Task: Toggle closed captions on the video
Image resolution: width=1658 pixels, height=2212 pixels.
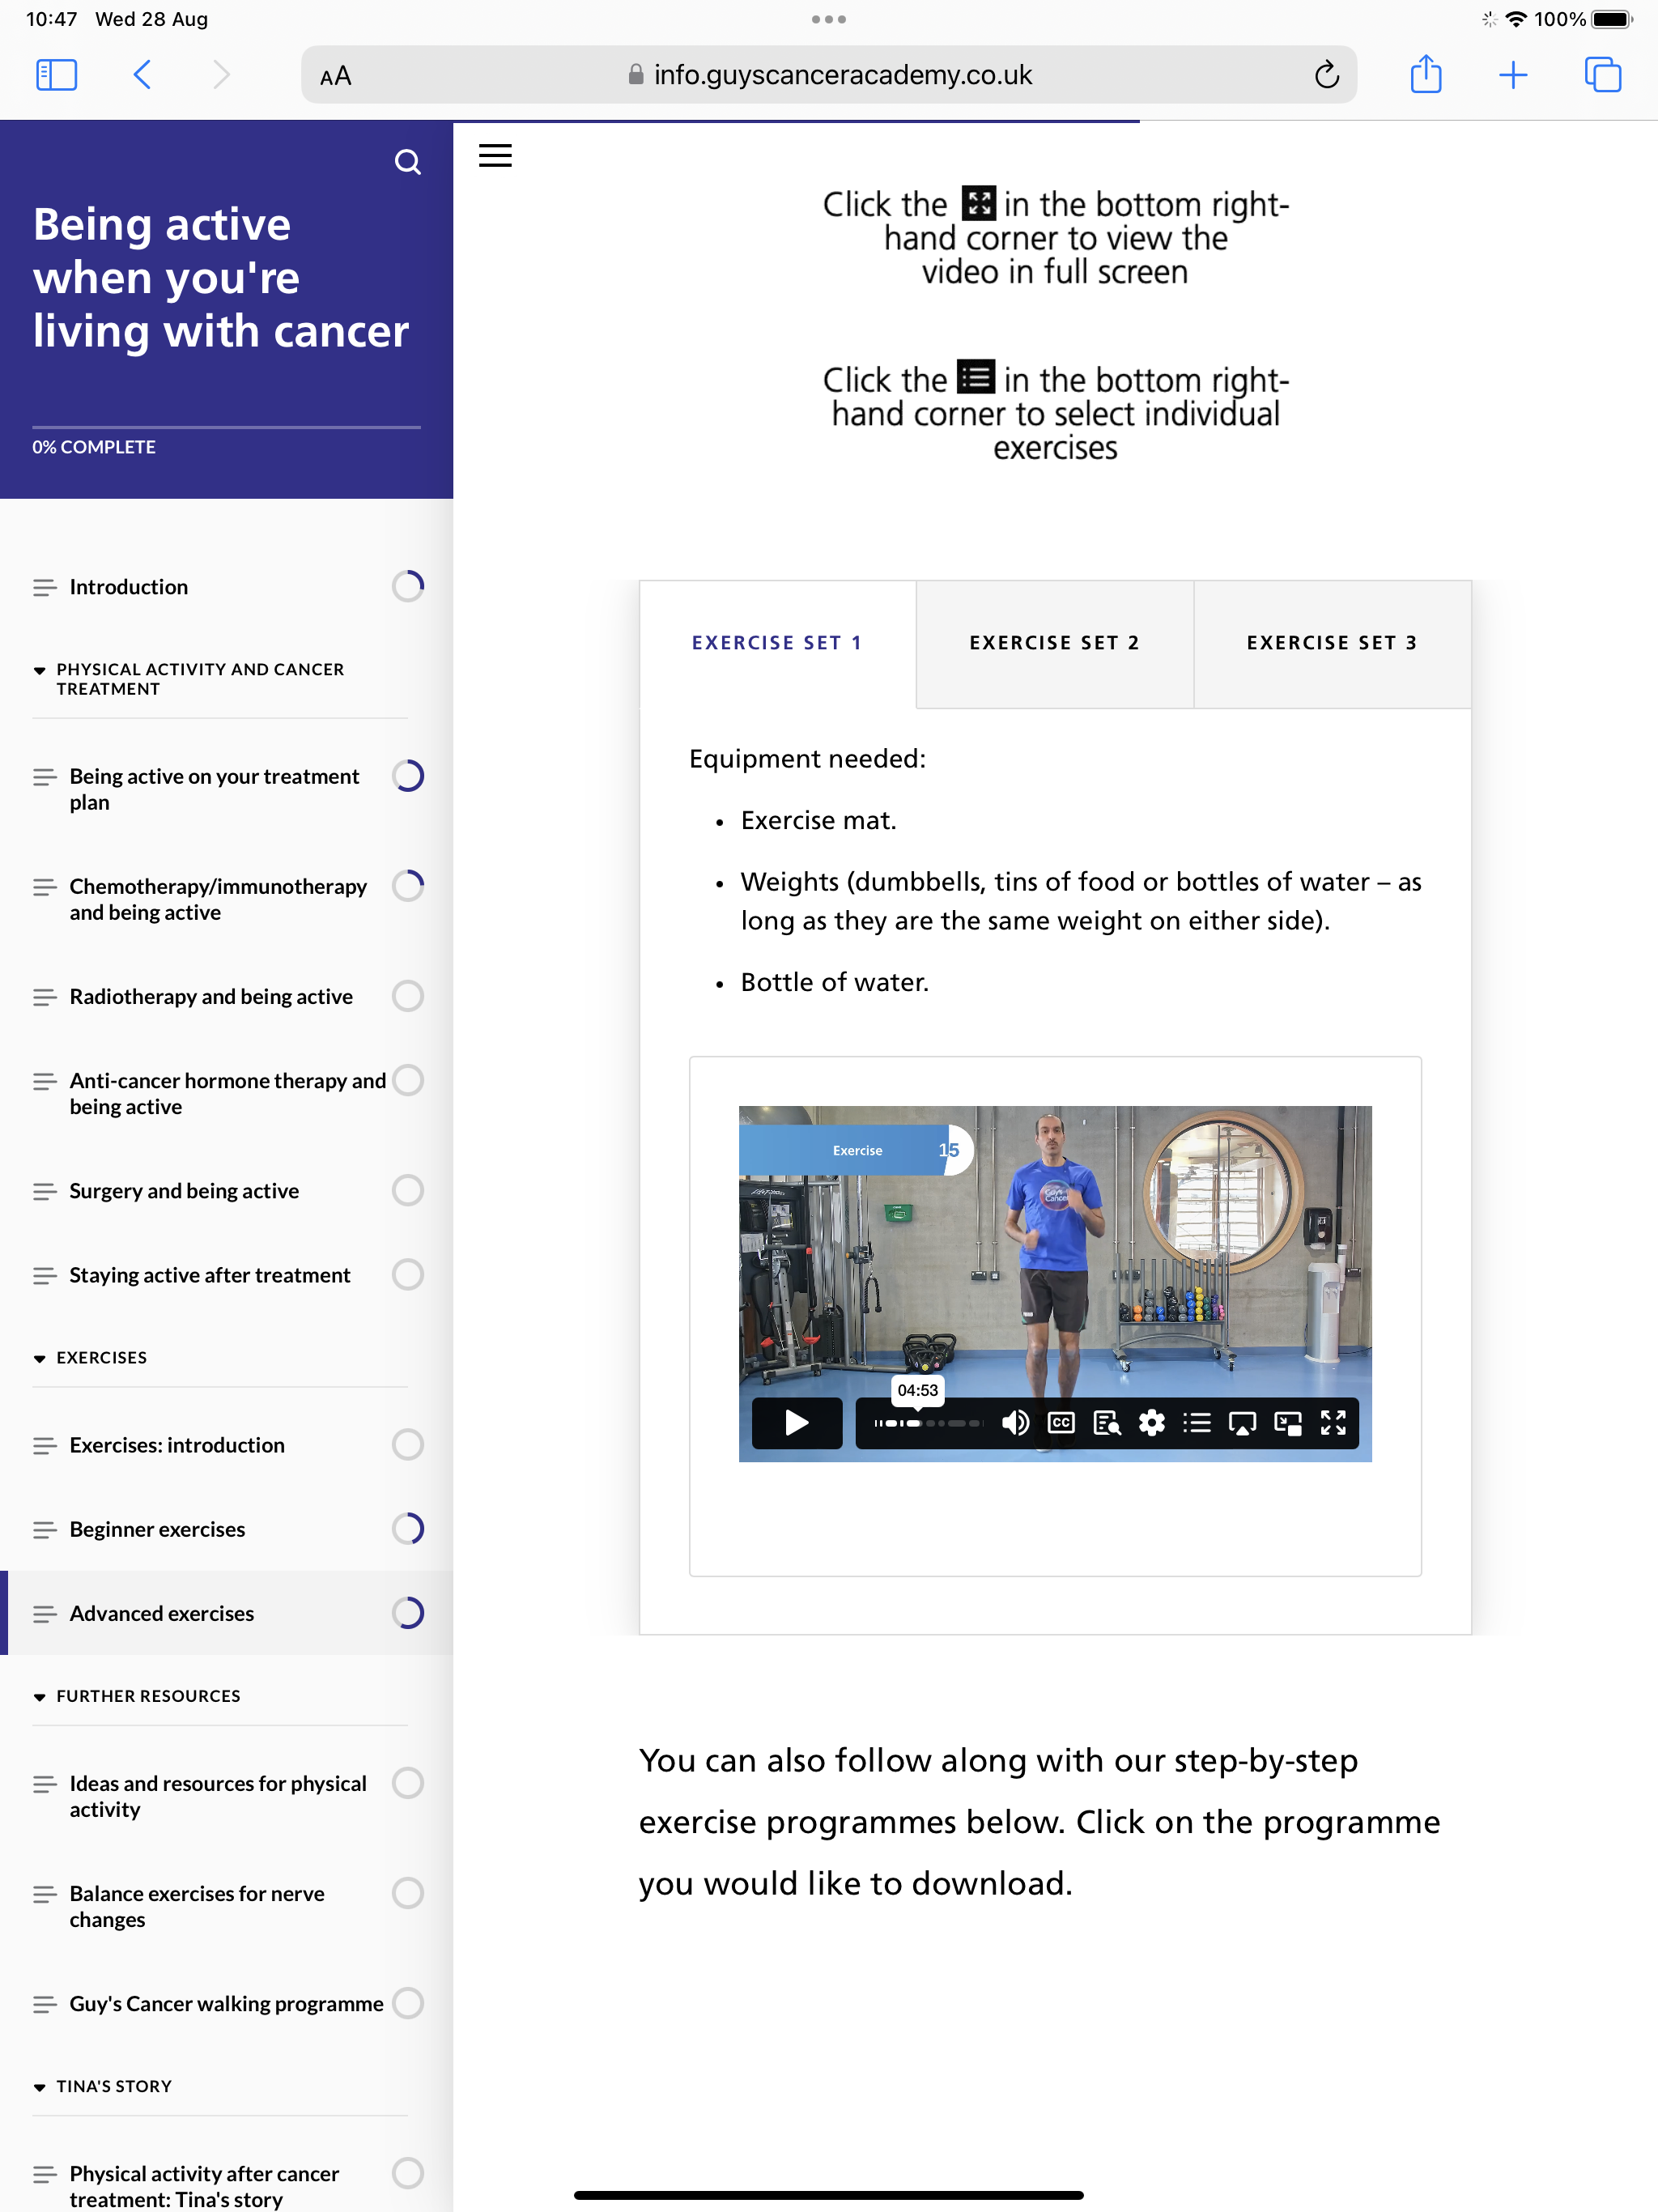Action: (x=1061, y=1422)
